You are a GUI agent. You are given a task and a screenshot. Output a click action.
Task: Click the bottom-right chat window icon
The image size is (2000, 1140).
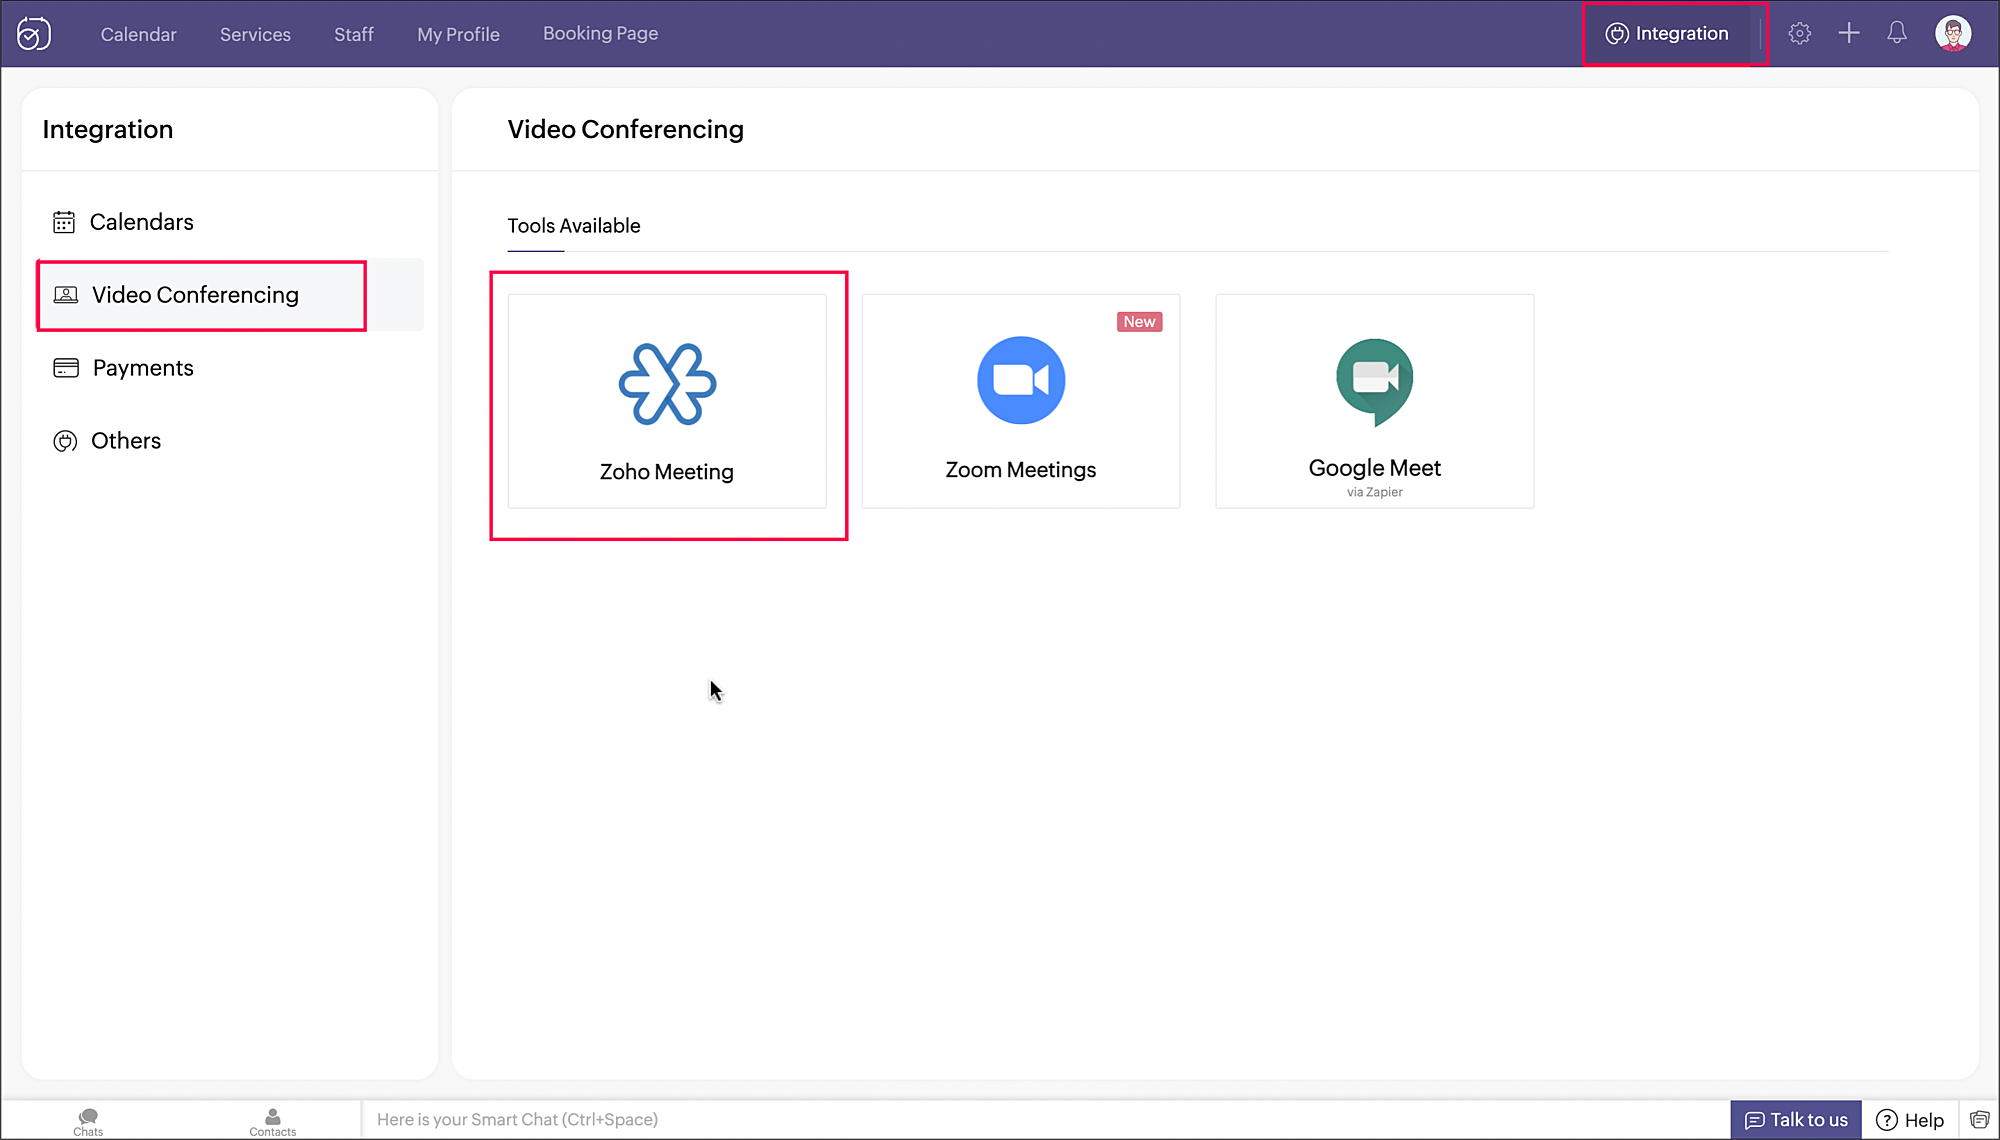point(1980,1120)
